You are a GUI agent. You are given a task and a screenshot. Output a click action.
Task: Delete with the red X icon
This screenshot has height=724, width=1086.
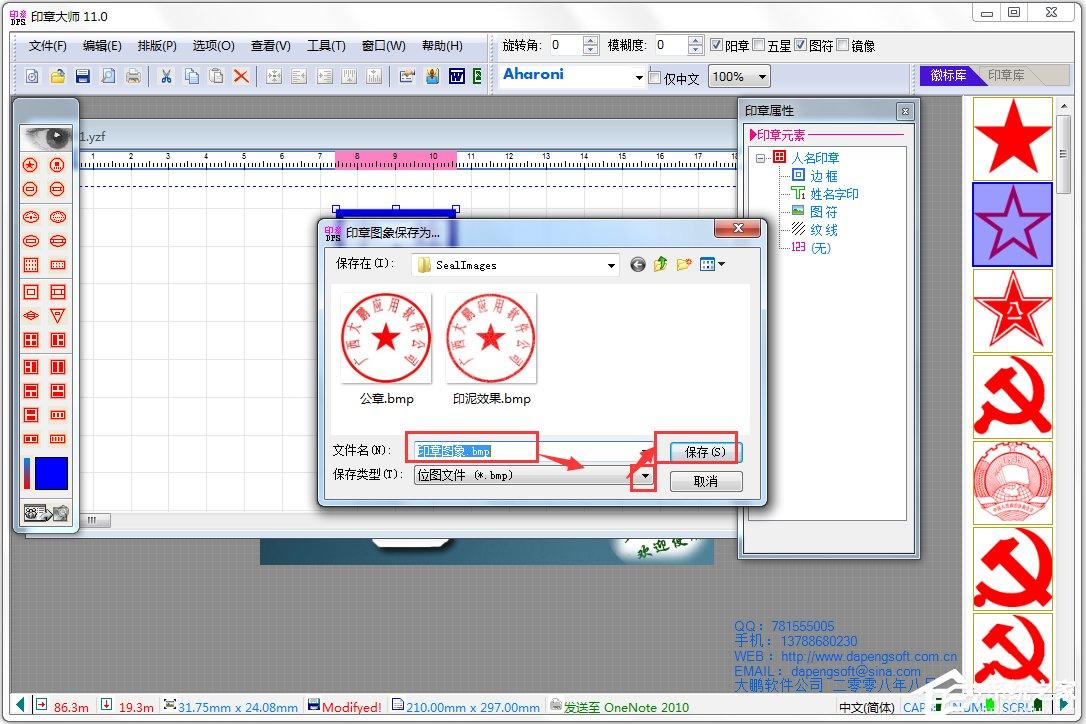tap(241, 76)
